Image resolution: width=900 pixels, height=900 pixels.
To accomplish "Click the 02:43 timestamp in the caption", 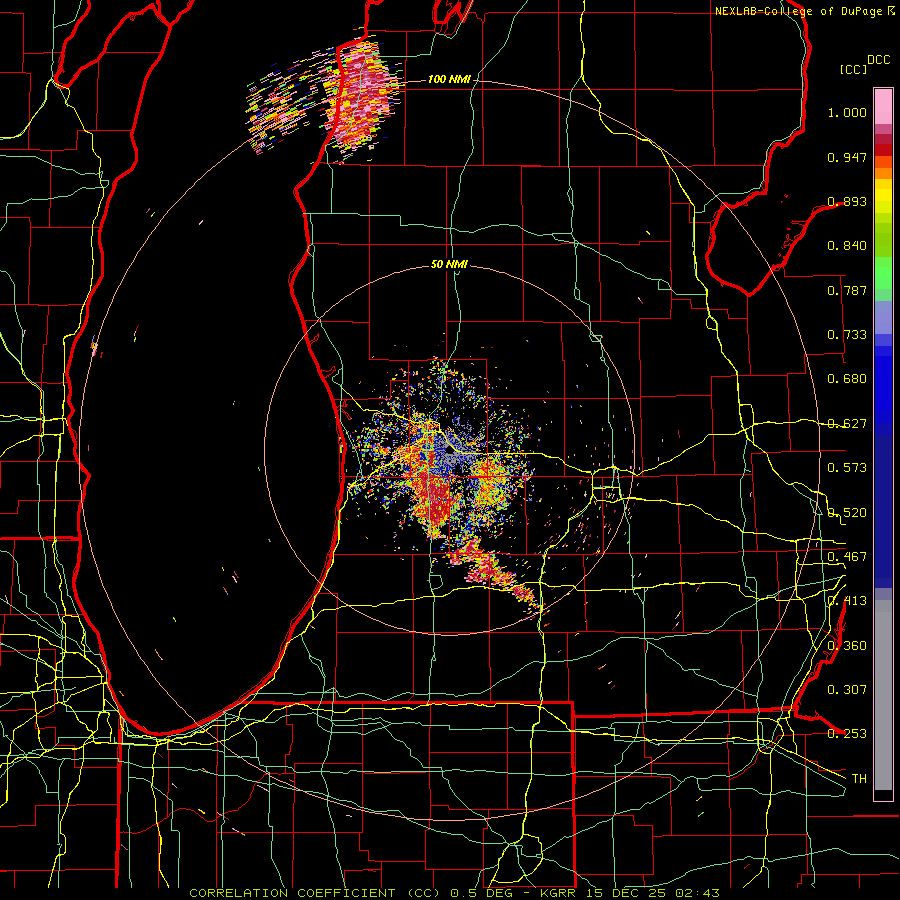I will pos(697,893).
